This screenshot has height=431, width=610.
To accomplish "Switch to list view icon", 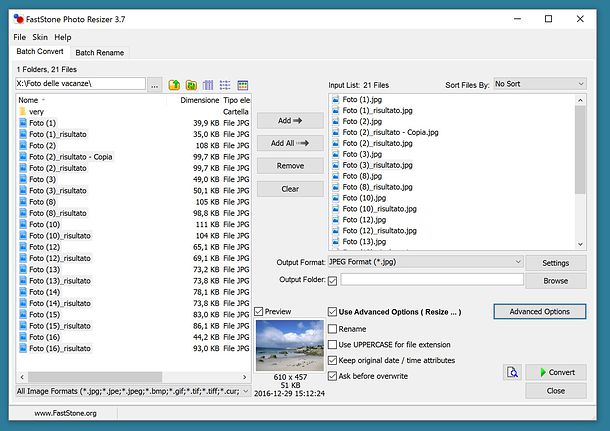I will pyautogui.click(x=225, y=85).
